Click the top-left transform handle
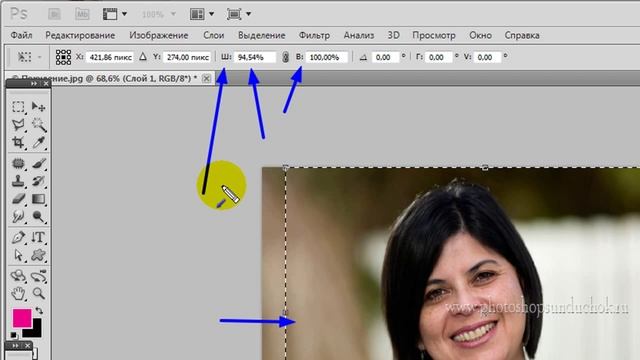 coord(285,167)
